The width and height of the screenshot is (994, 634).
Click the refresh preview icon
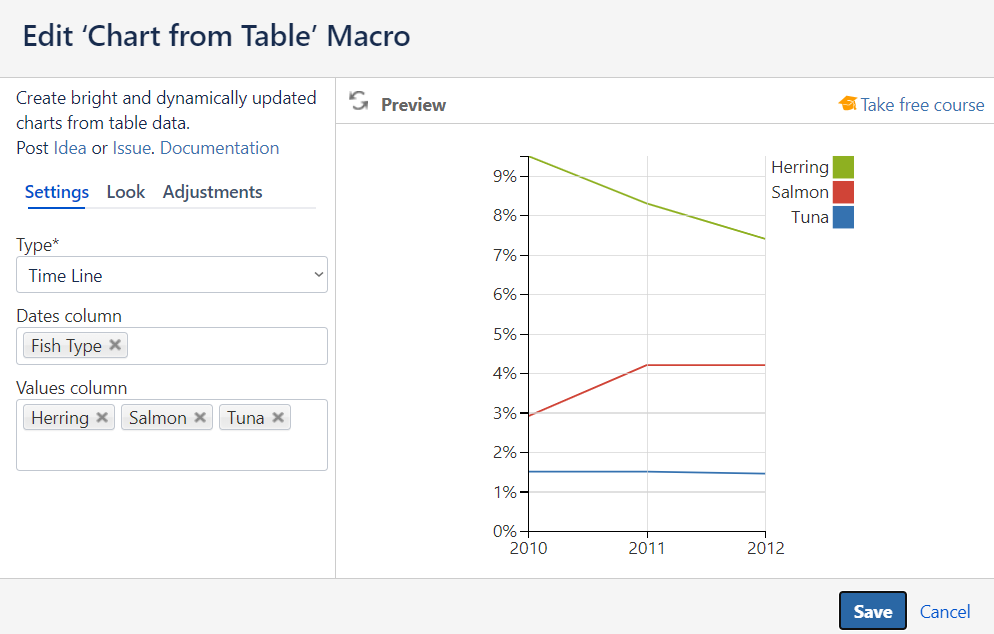pyautogui.click(x=358, y=101)
